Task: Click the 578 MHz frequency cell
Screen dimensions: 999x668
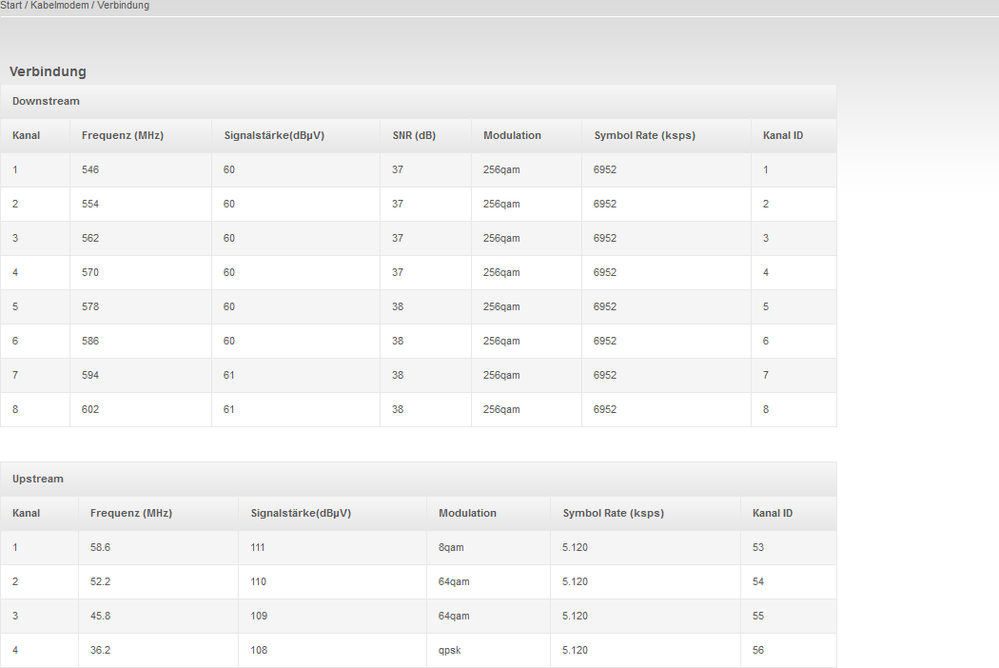Action: (x=90, y=307)
